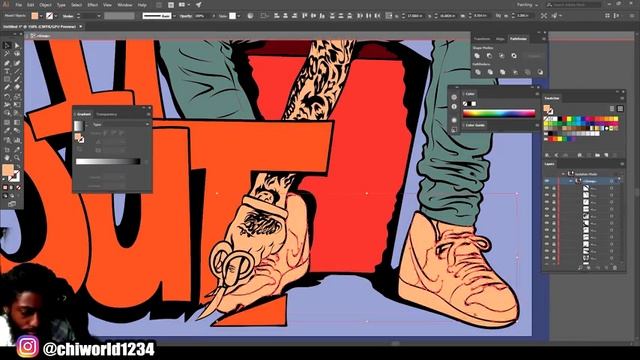This screenshot has width=640, height=360.
Task: Open the Painting workspace switcher
Action: [527, 5]
